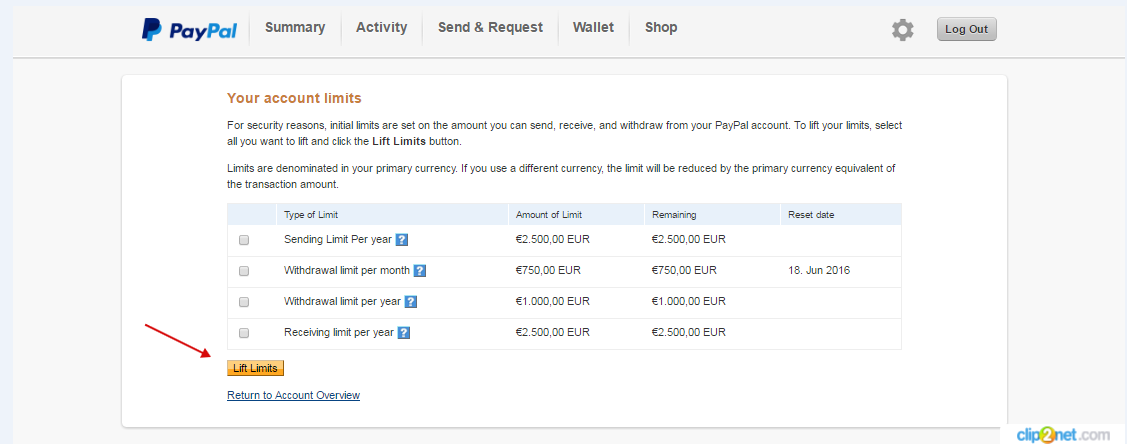Click the Lift Limits button
Screen dimensions: 1127x444
pos(255,368)
